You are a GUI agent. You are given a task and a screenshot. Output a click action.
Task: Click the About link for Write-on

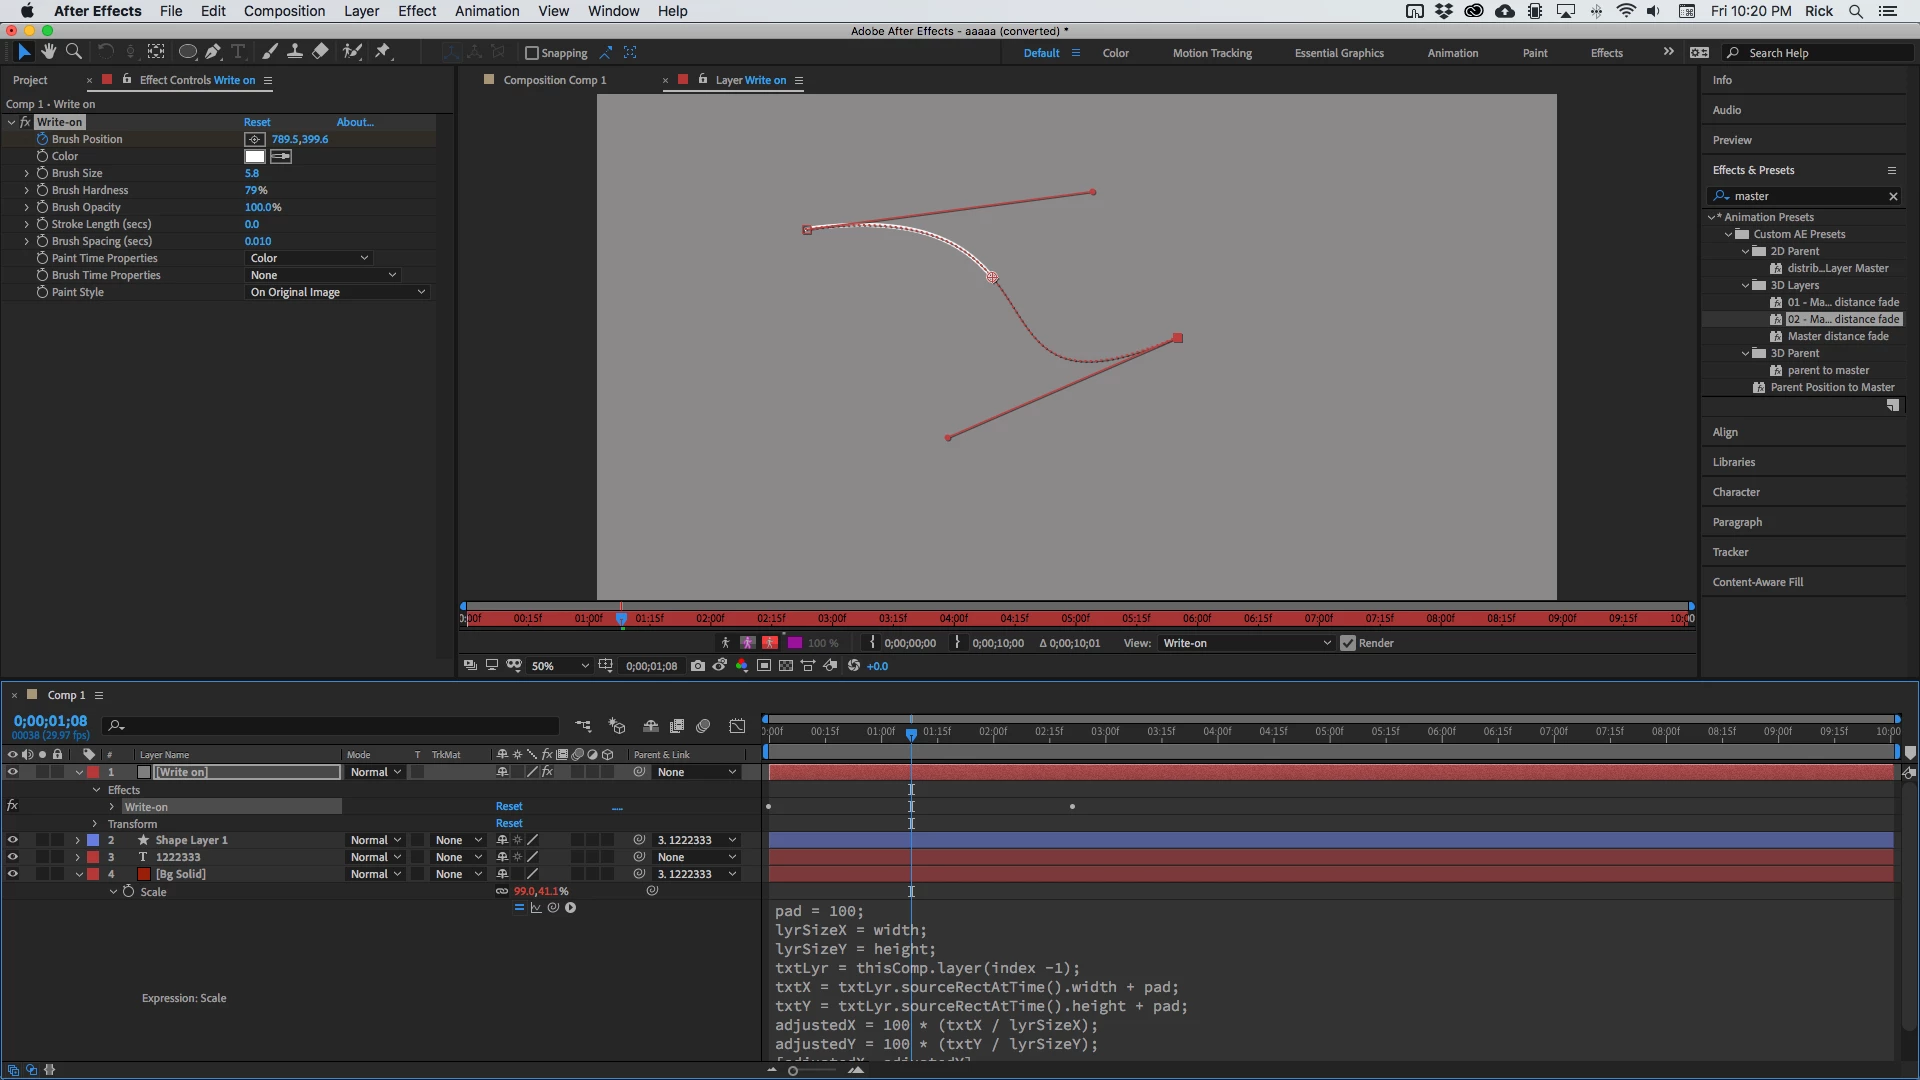[x=354, y=122]
